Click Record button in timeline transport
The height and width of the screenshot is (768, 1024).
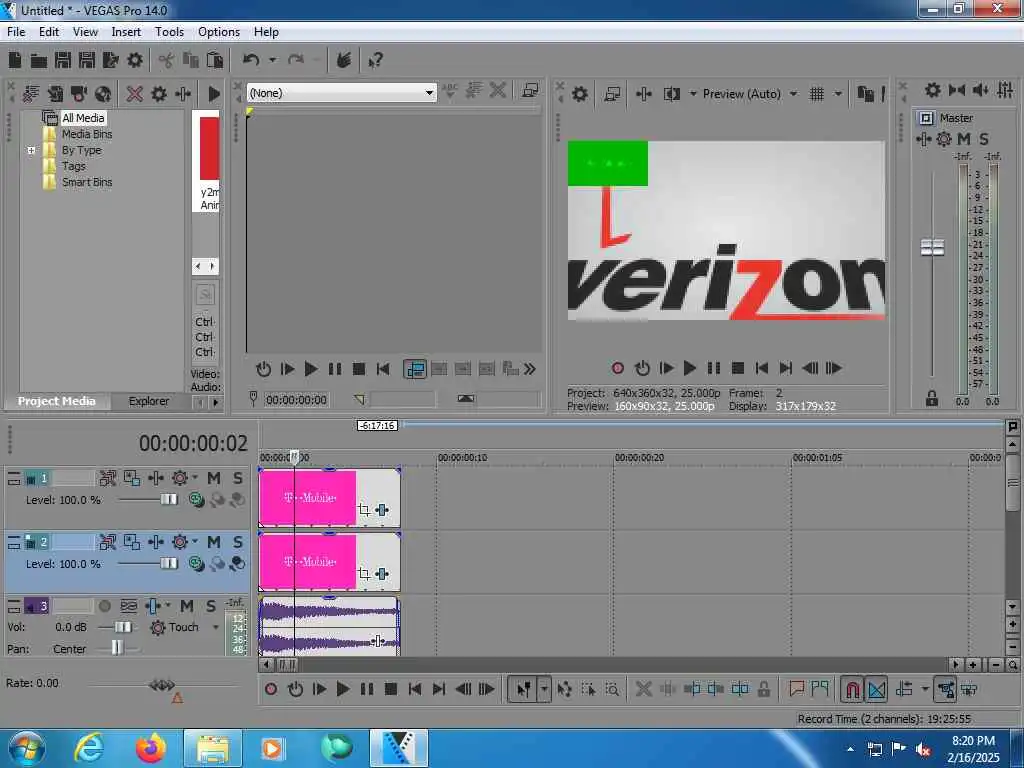[271, 689]
